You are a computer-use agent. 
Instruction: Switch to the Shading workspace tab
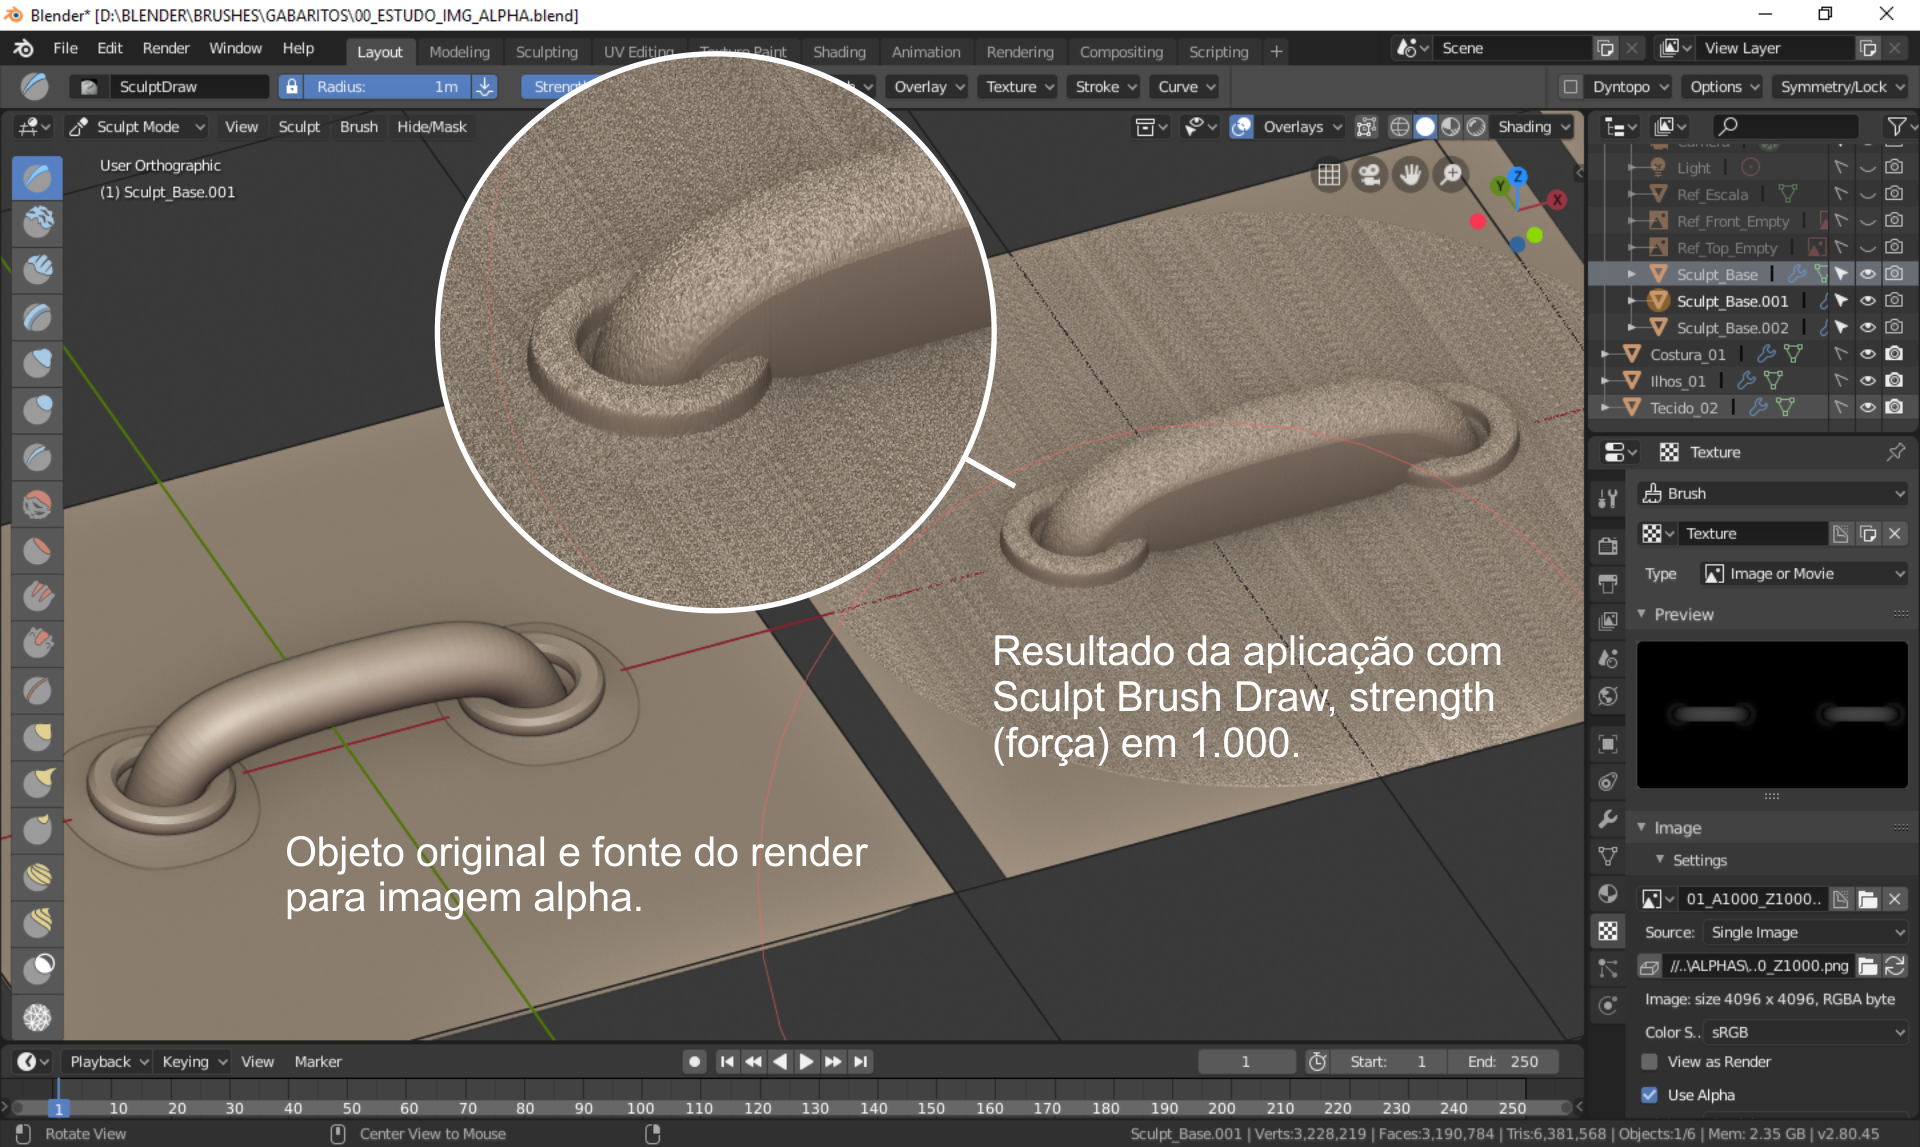point(839,51)
